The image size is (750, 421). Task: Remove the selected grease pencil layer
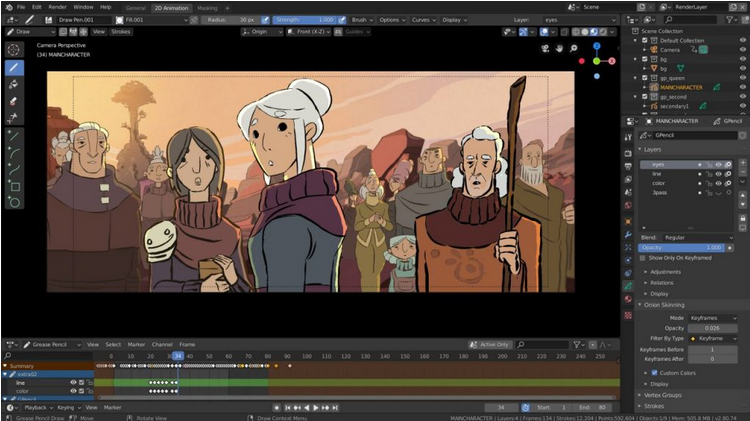click(x=743, y=172)
